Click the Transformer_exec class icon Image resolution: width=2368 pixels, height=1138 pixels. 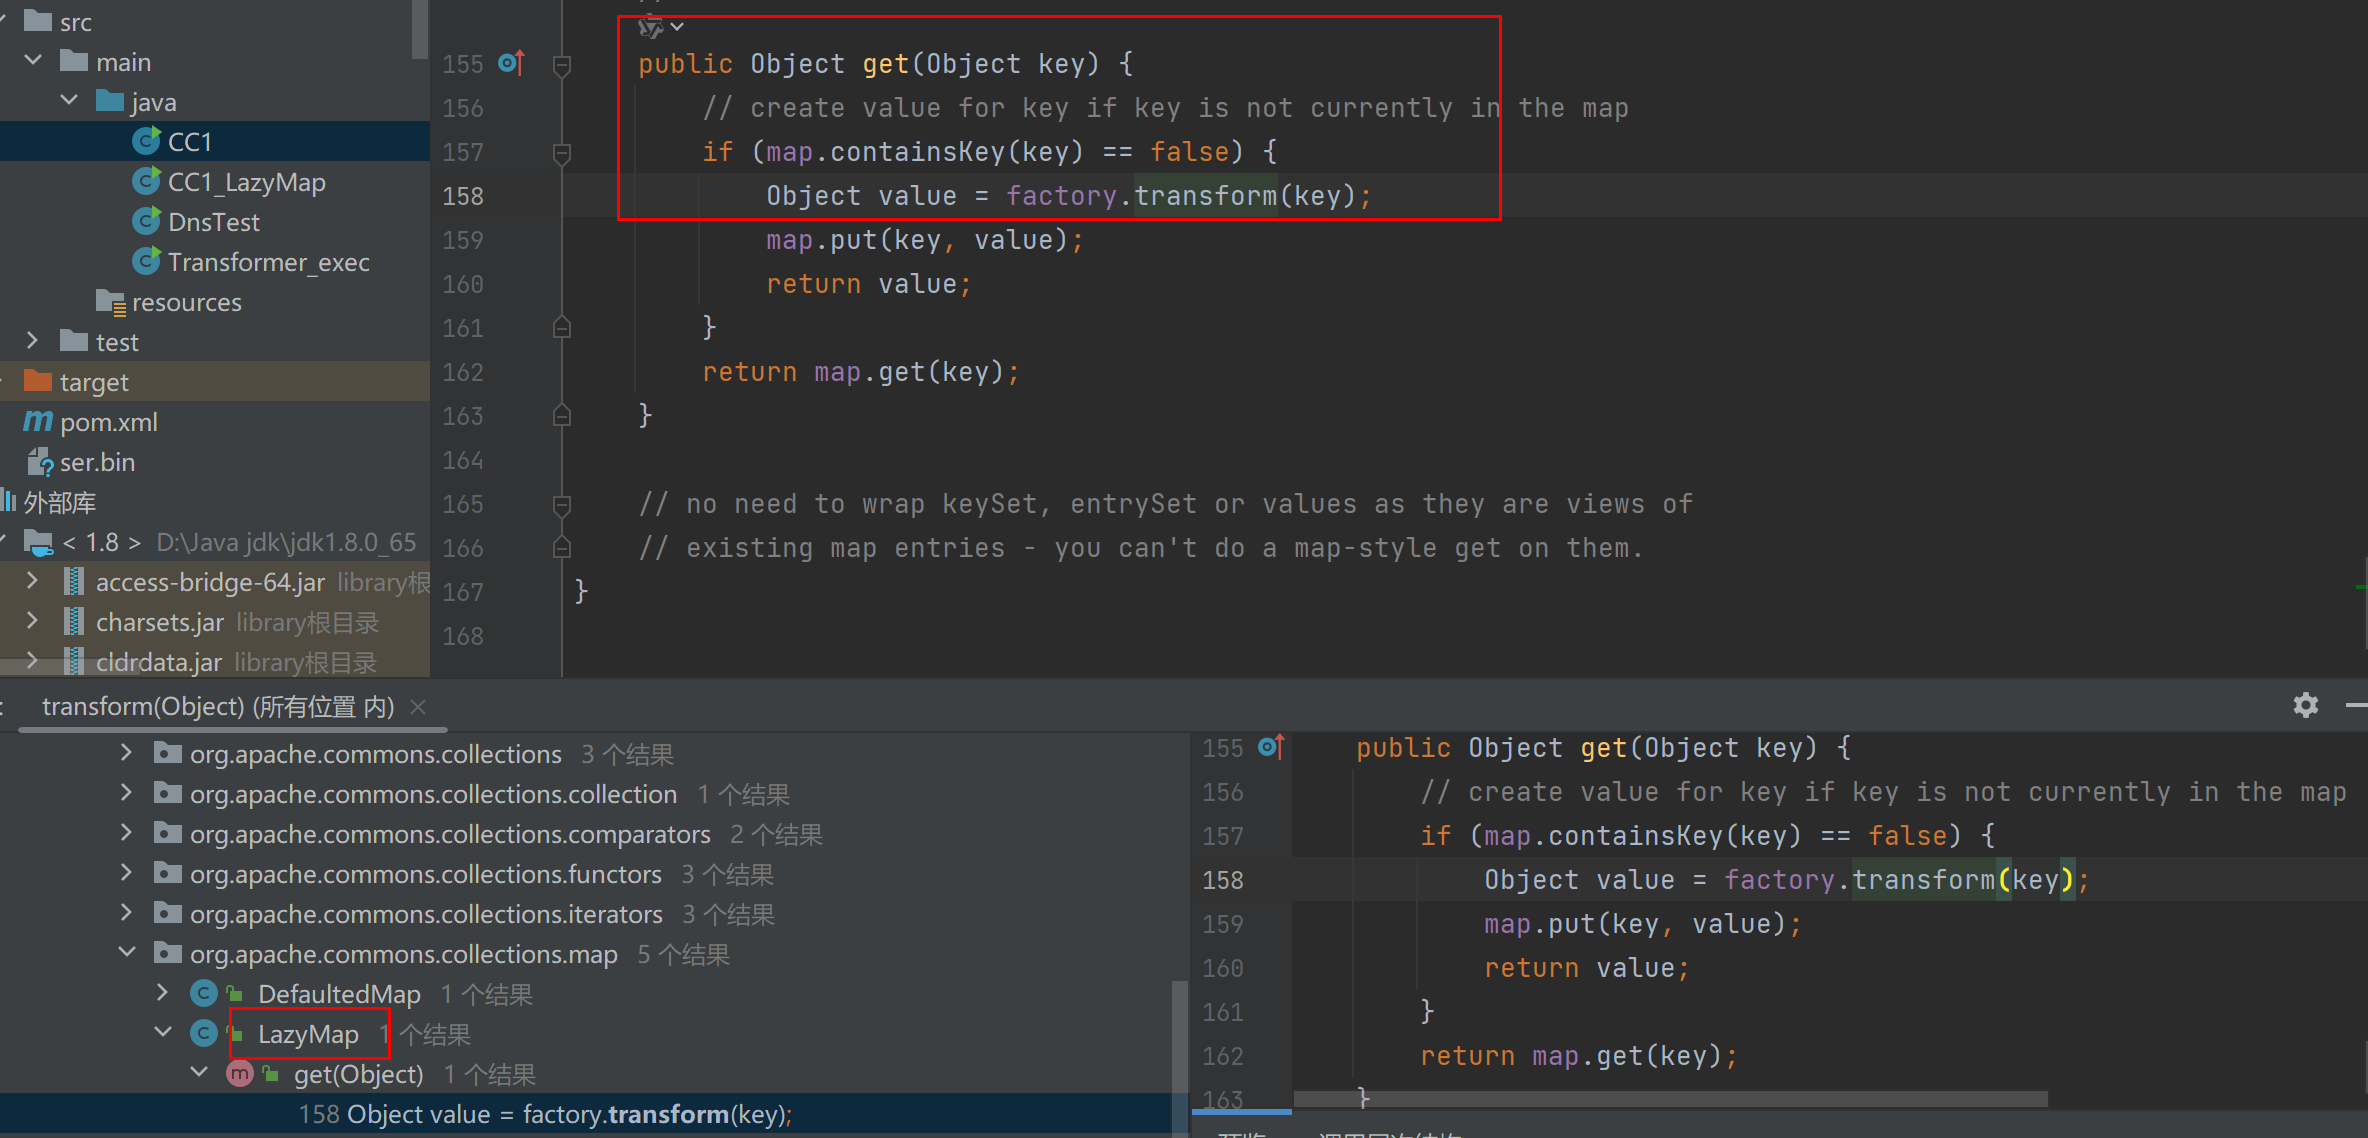[x=147, y=261]
